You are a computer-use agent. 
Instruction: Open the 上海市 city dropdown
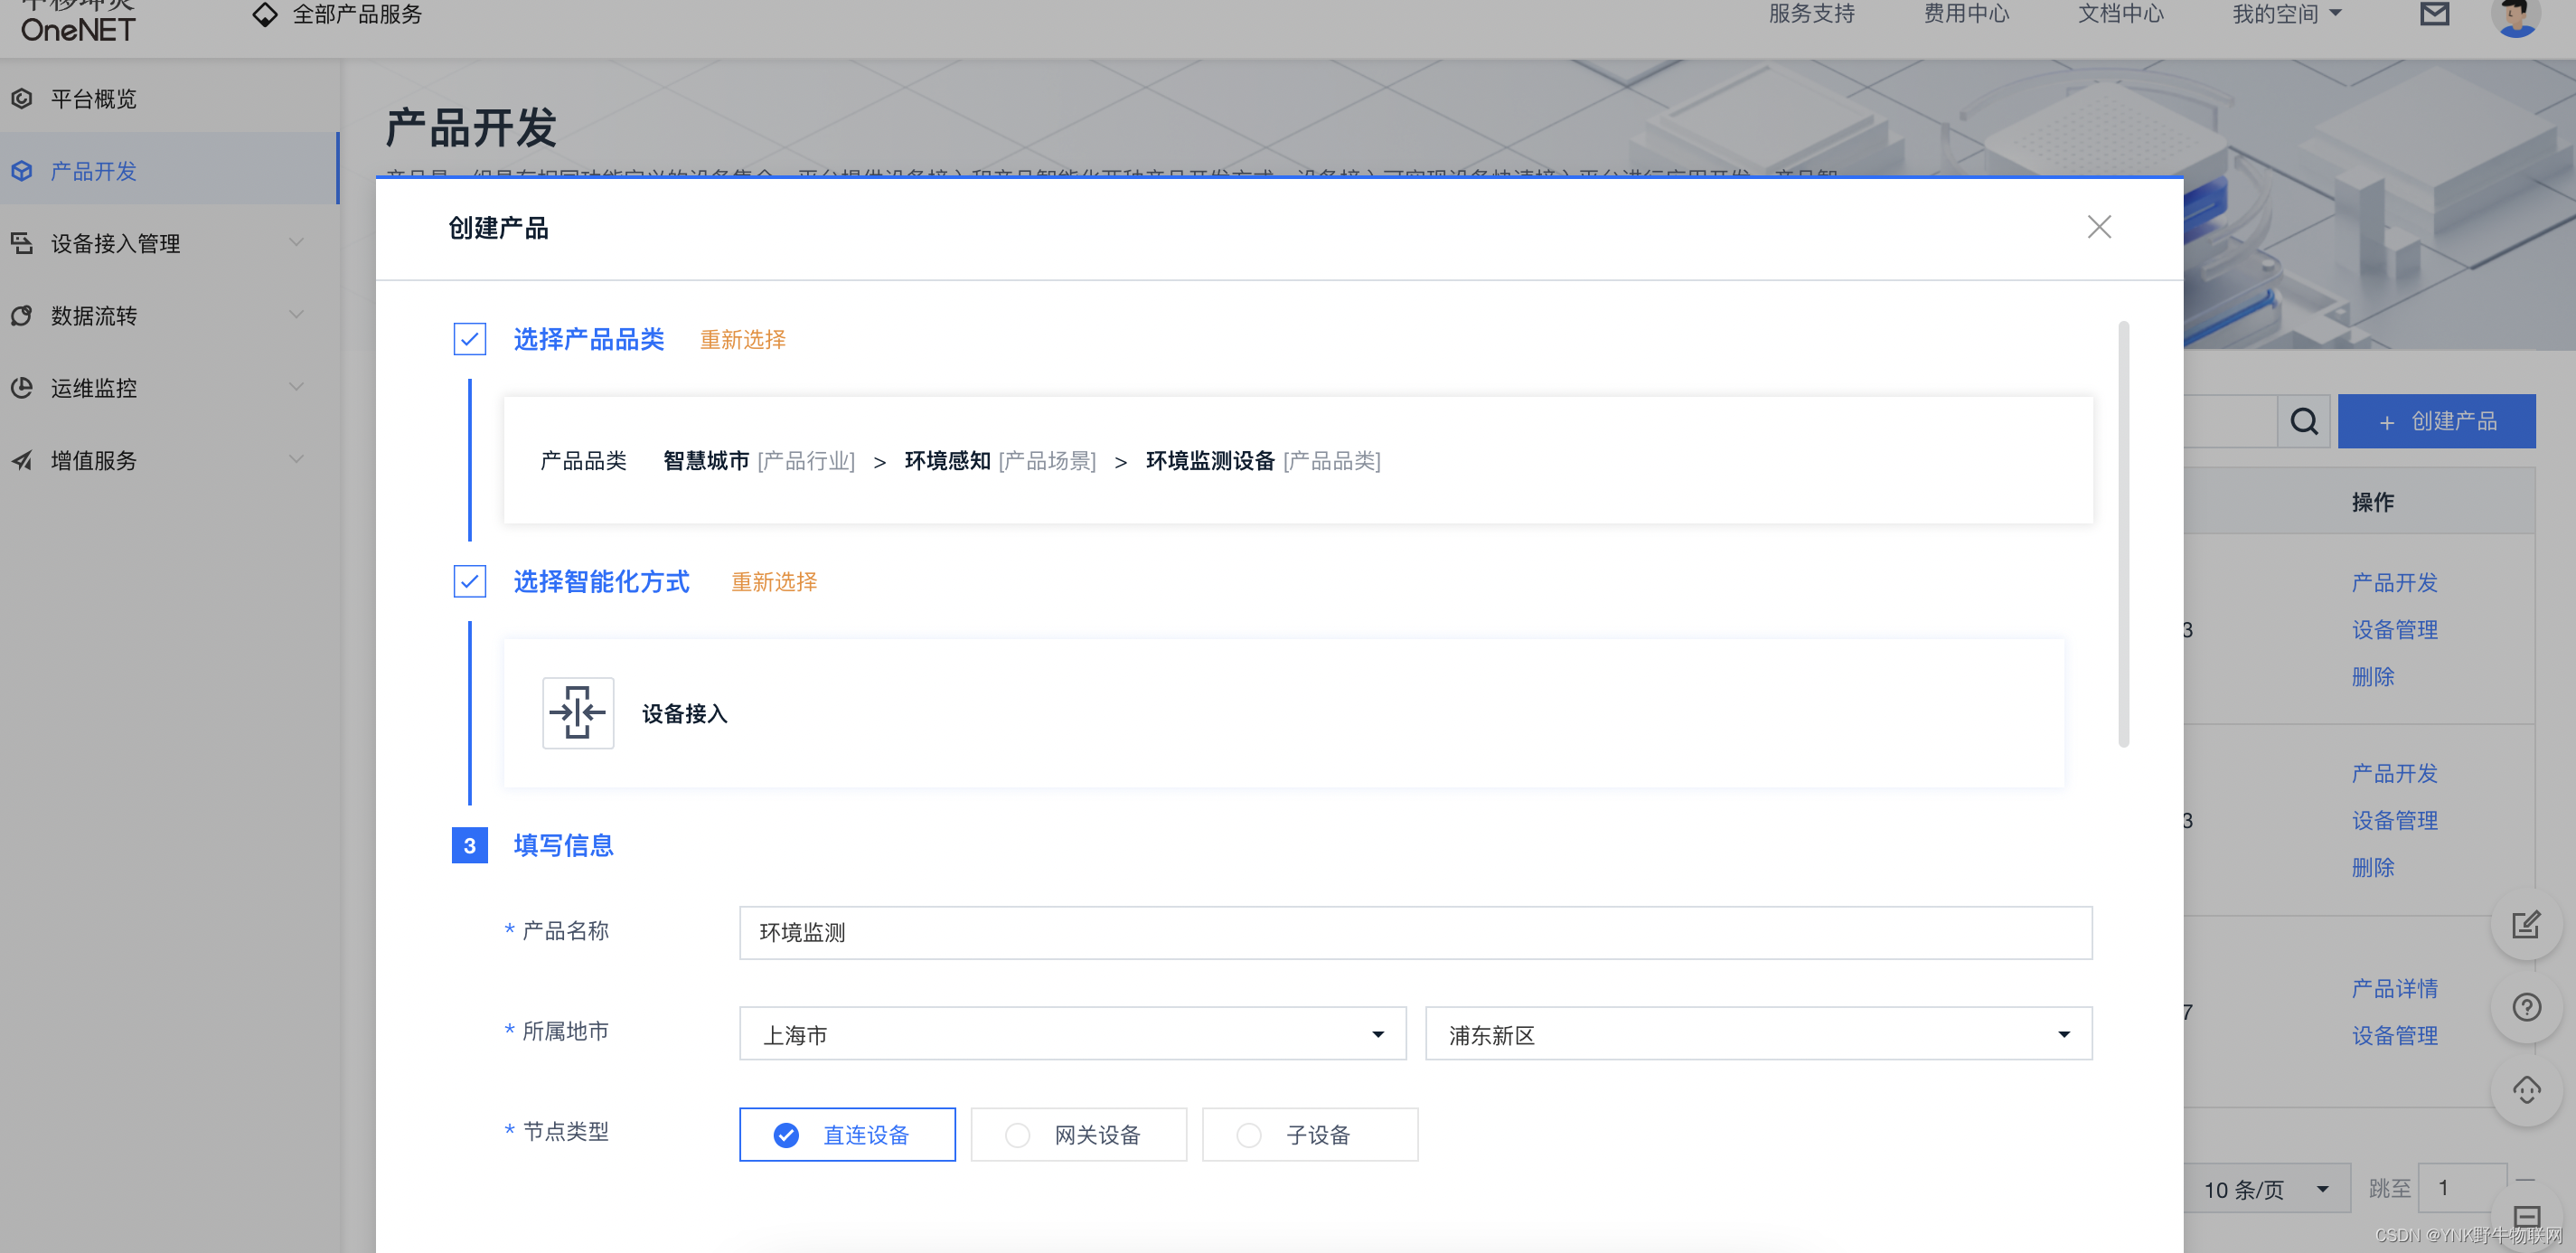[1072, 1034]
